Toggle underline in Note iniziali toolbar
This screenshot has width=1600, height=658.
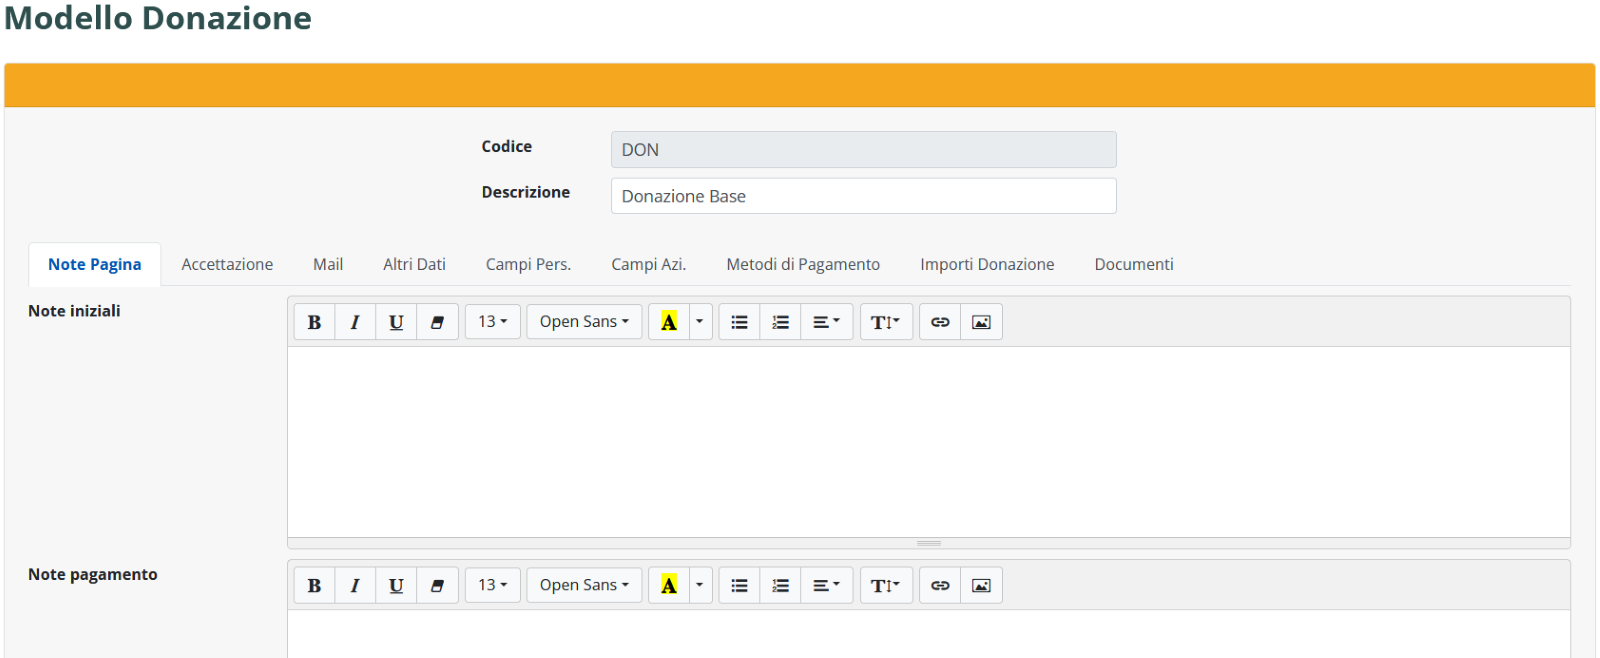[396, 322]
